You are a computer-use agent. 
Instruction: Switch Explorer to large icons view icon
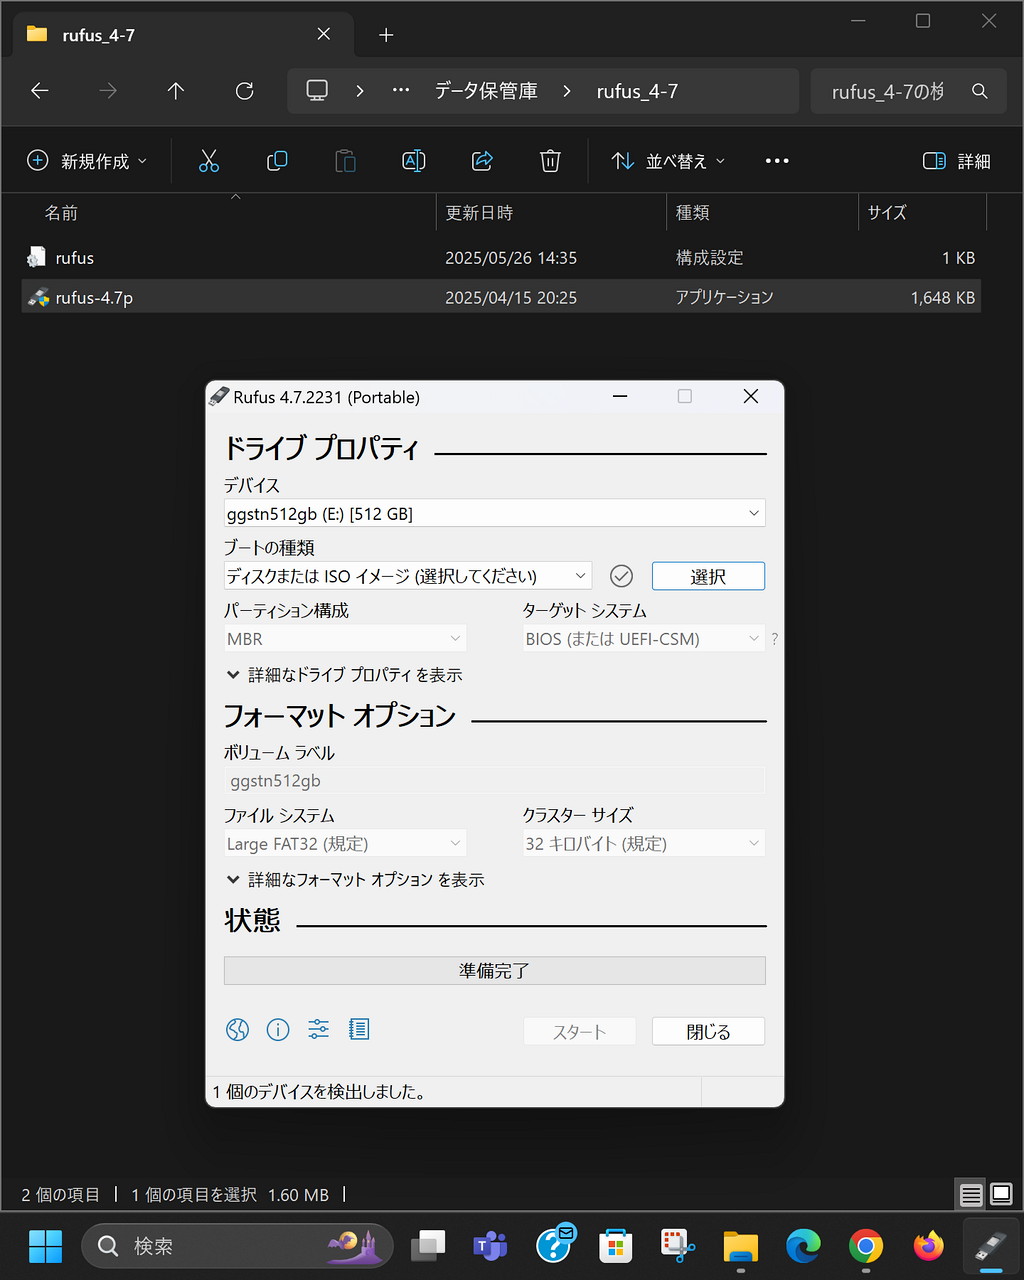pos(1001,1194)
